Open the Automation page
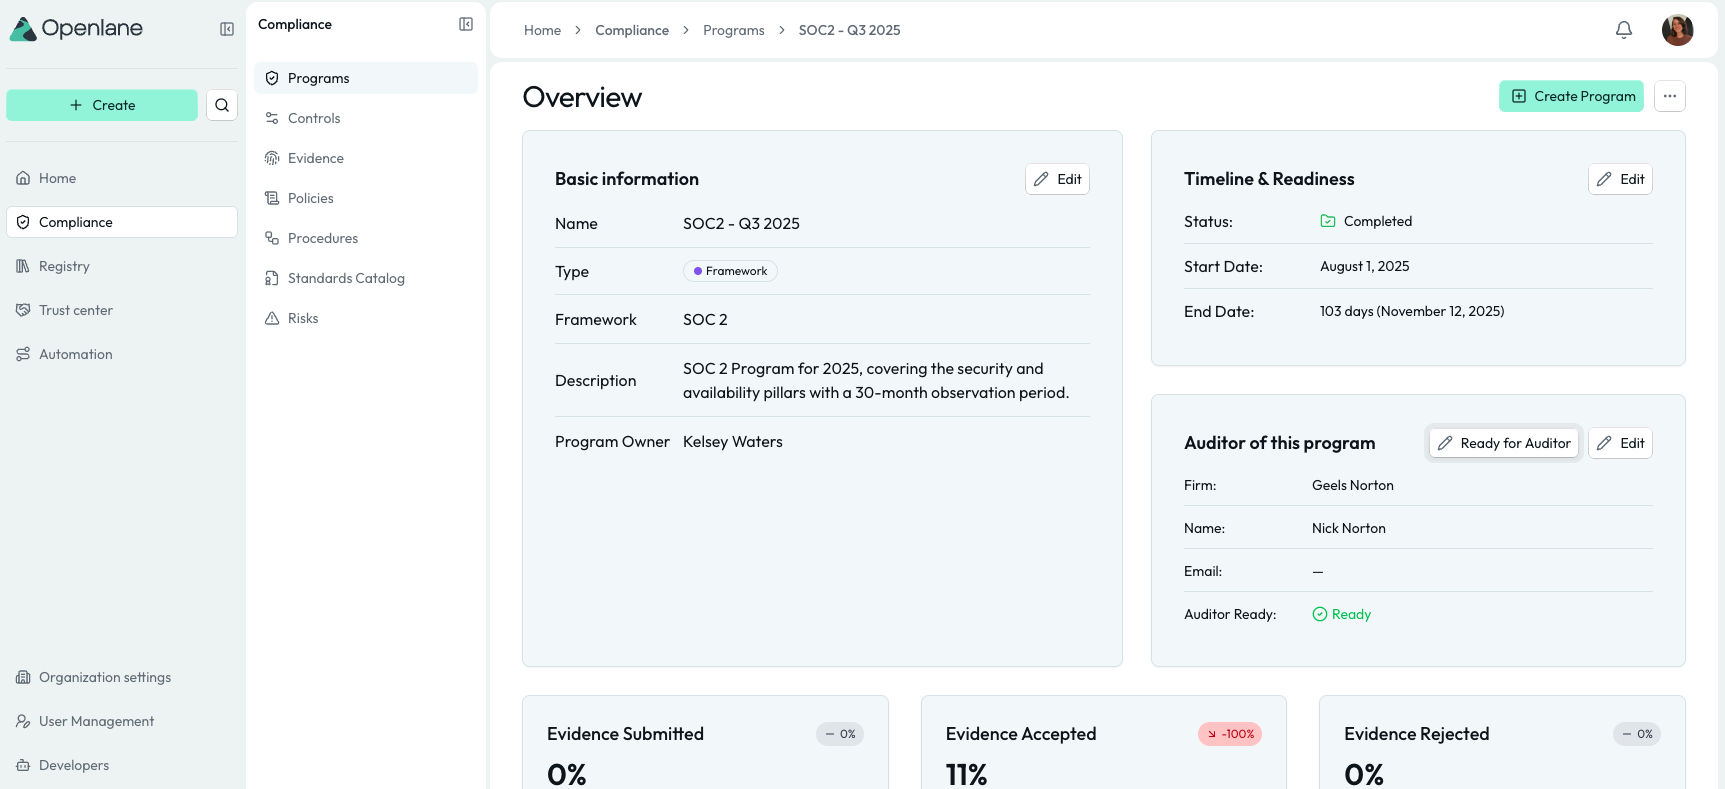The height and width of the screenshot is (789, 1725). click(x=75, y=354)
